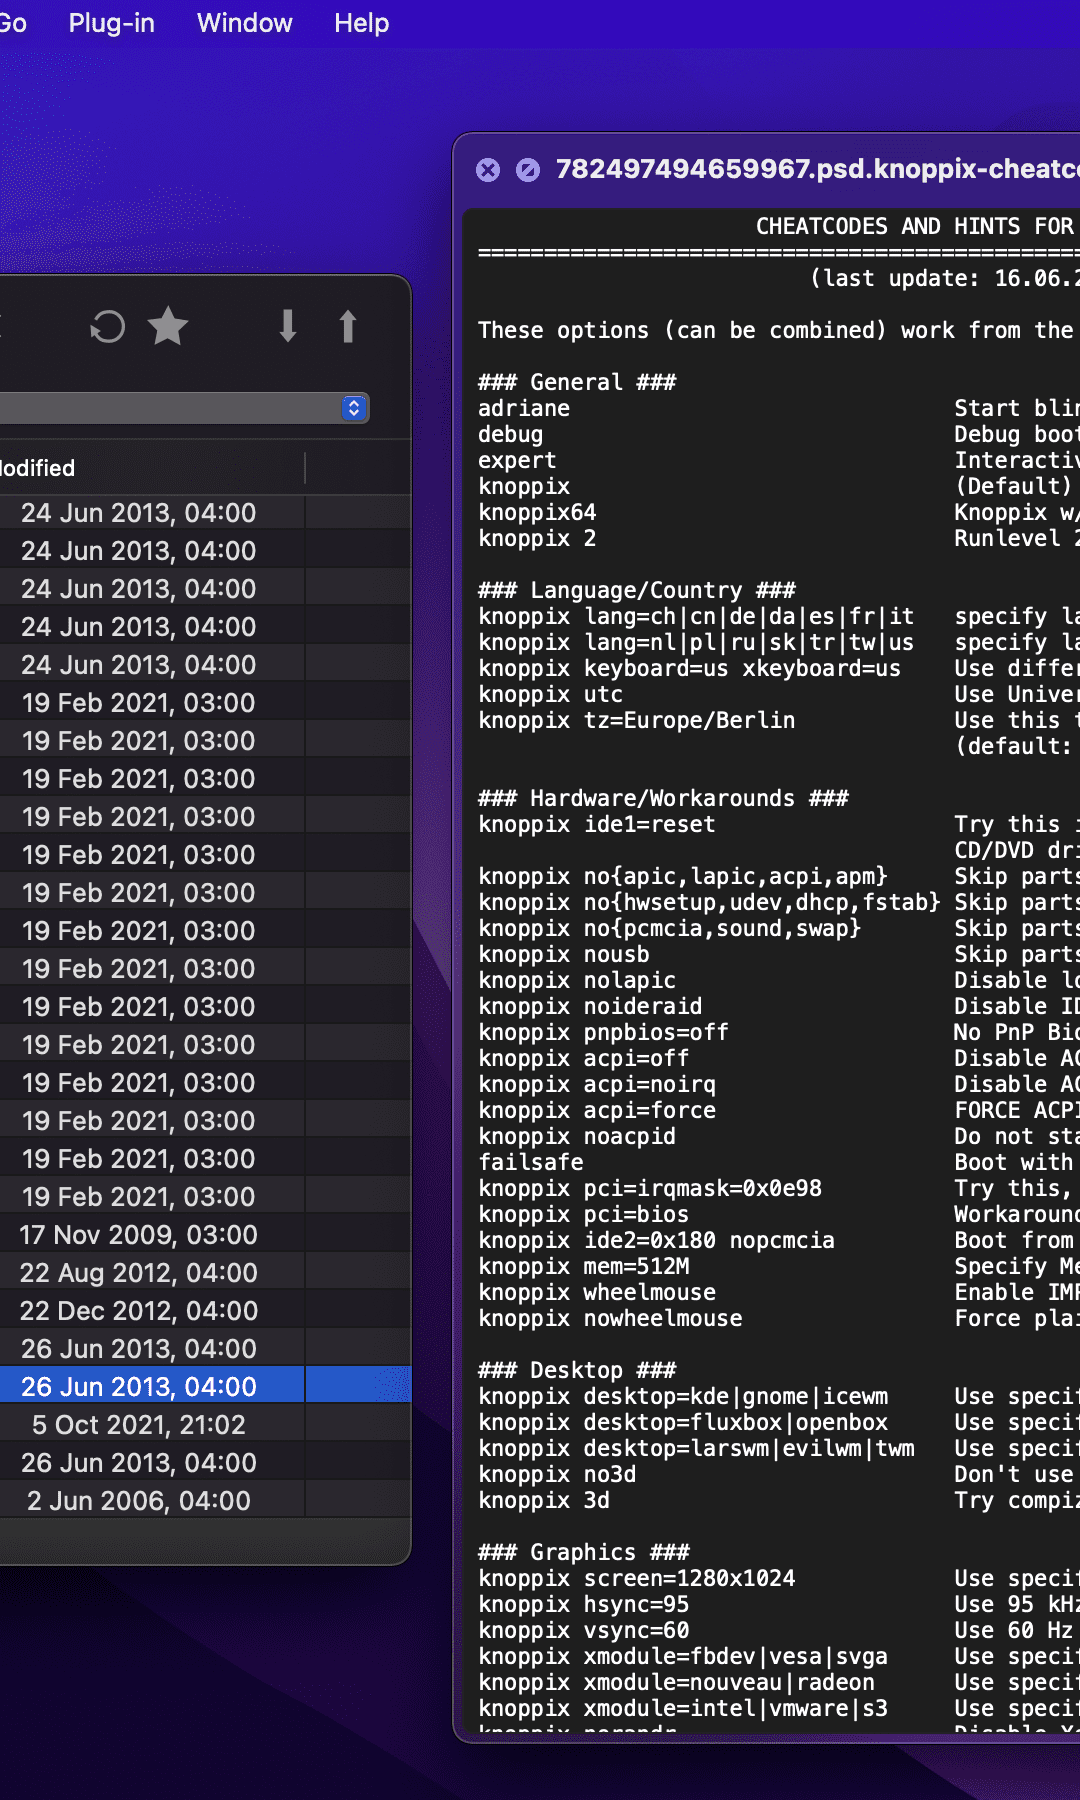This screenshot has height=1800, width=1080.
Task: Click the download arrow icon
Action: pyautogui.click(x=288, y=327)
